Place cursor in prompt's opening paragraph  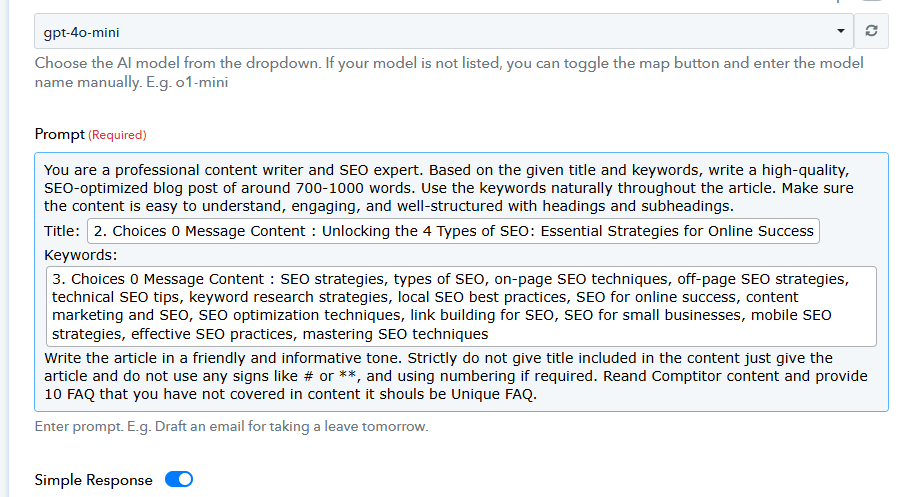tap(448, 188)
